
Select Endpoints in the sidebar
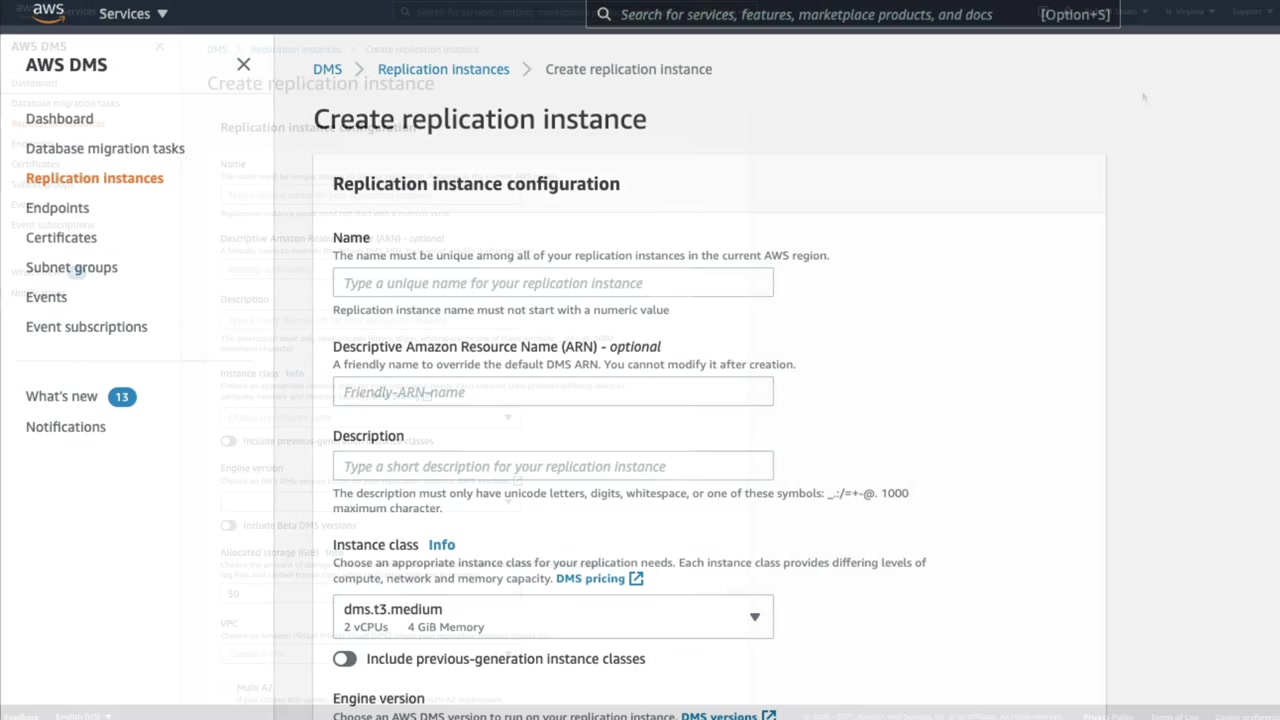pyautogui.click(x=57, y=208)
